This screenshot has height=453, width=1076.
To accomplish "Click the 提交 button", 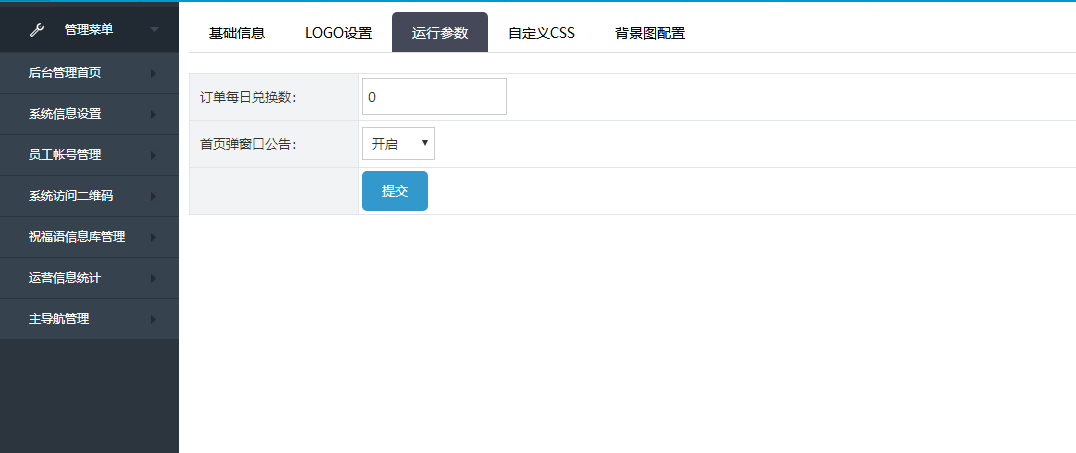I will pyautogui.click(x=395, y=191).
